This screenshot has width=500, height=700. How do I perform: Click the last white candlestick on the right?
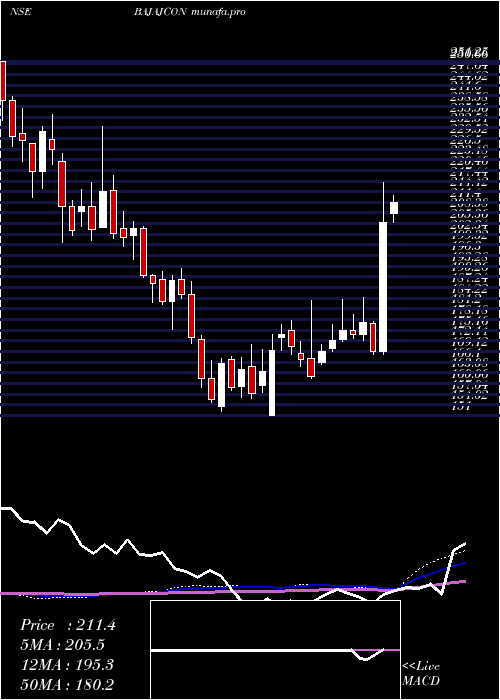coord(394,208)
